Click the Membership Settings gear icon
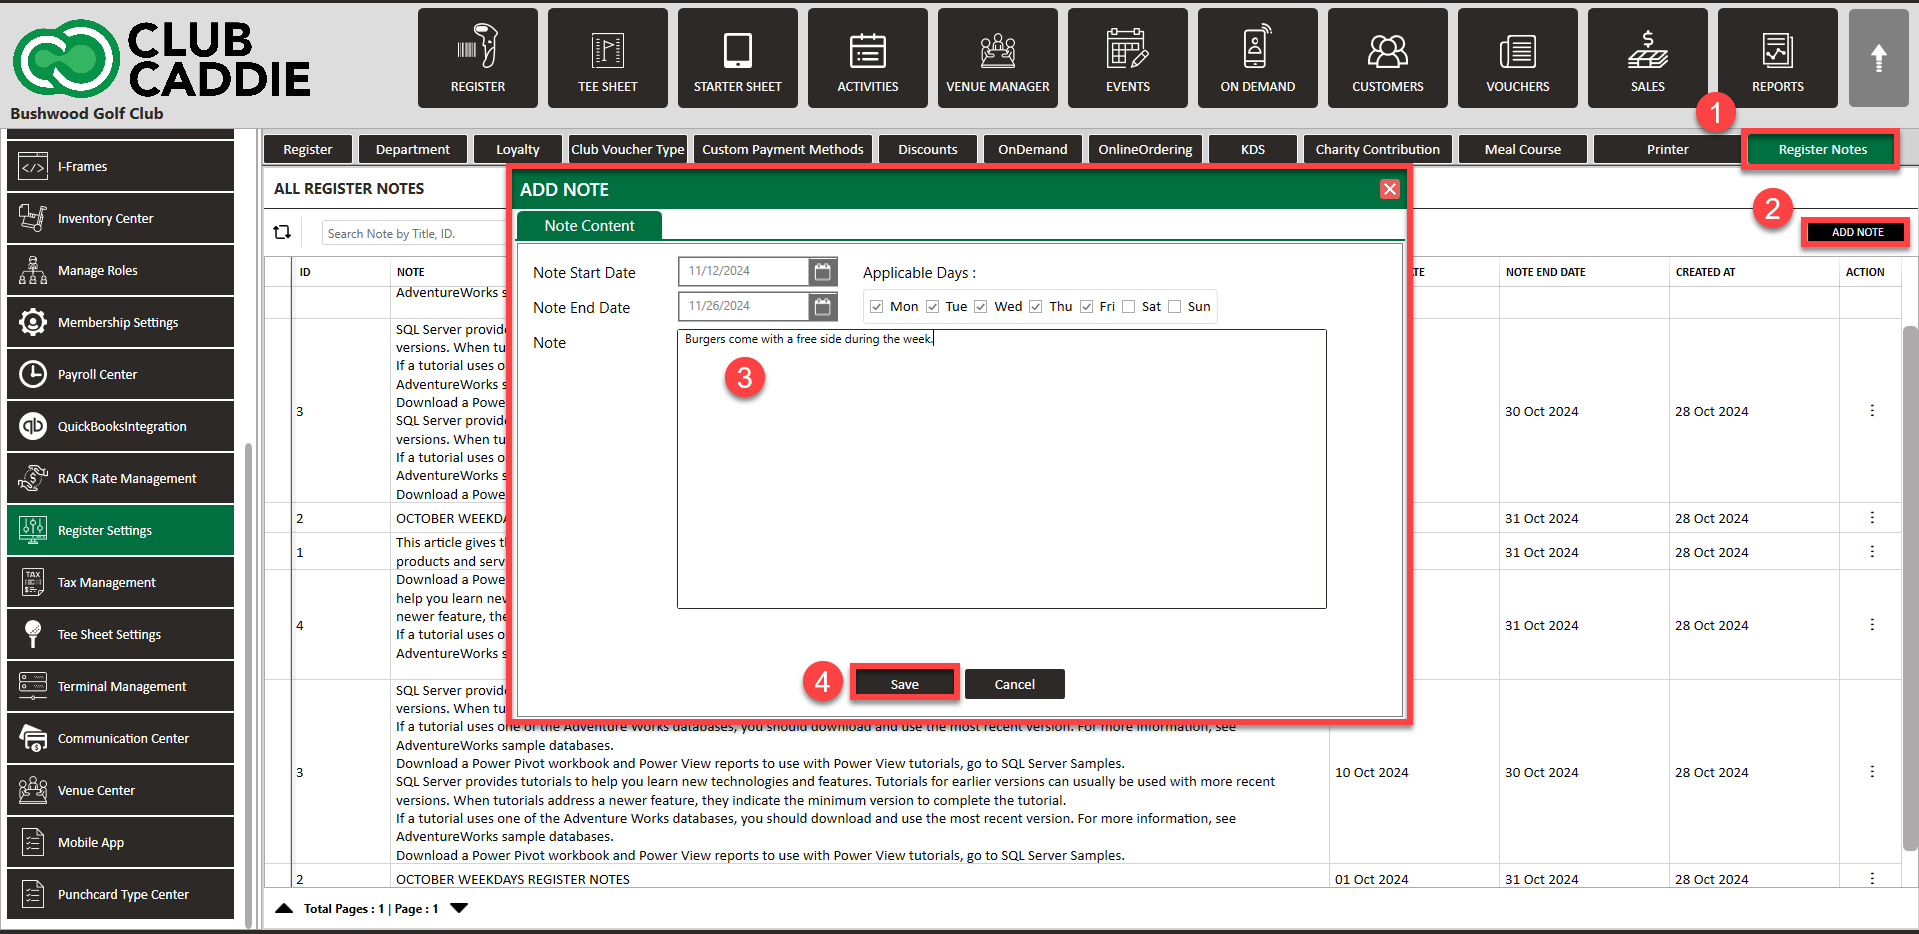This screenshot has width=1919, height=934. pyautogui.click(x=33, y=322)
